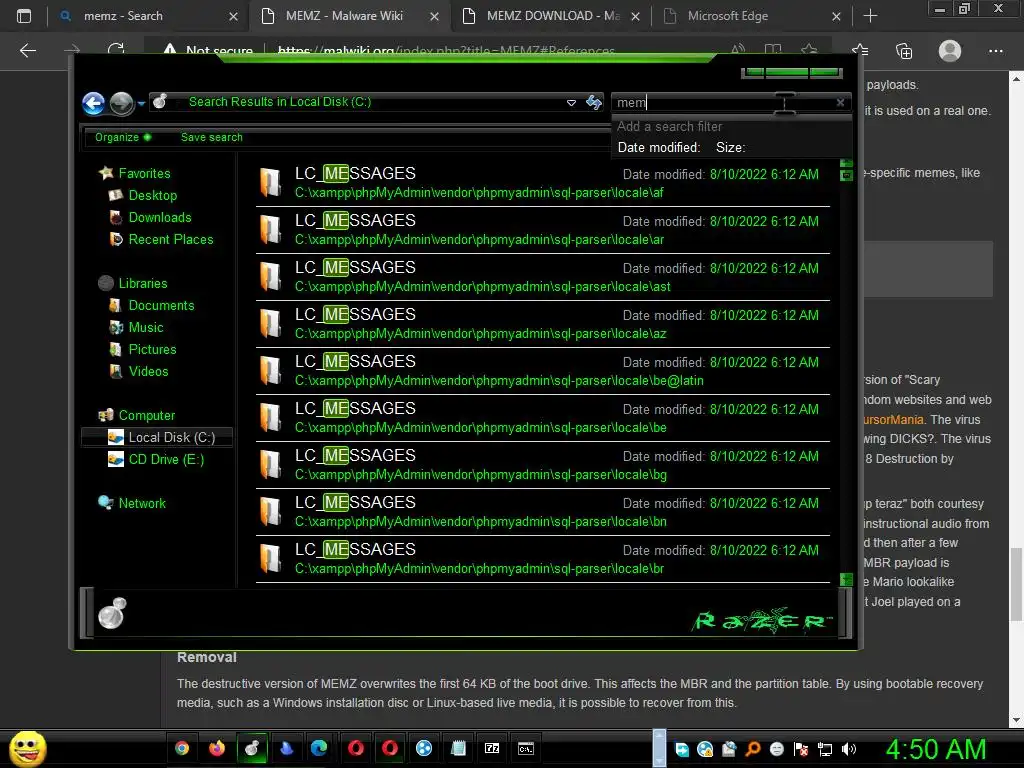Viewport: 1024px width, 768px height.
Task: Click folder icon of the locale\bg result
Action: (270, 465)
